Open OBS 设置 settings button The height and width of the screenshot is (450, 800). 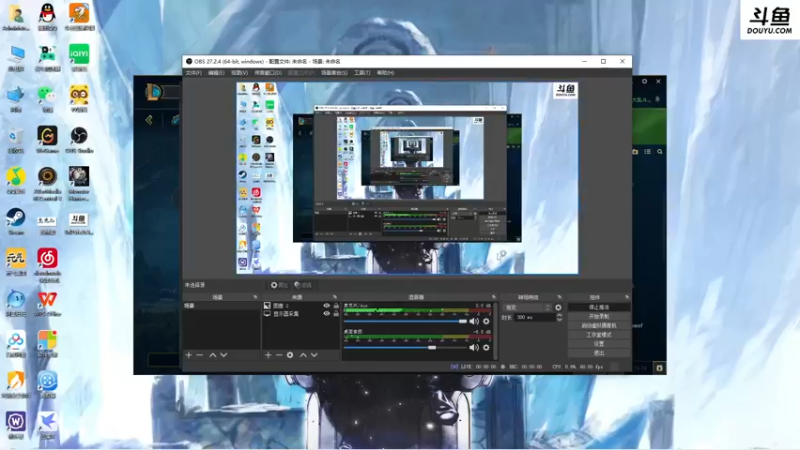[599, 344]
